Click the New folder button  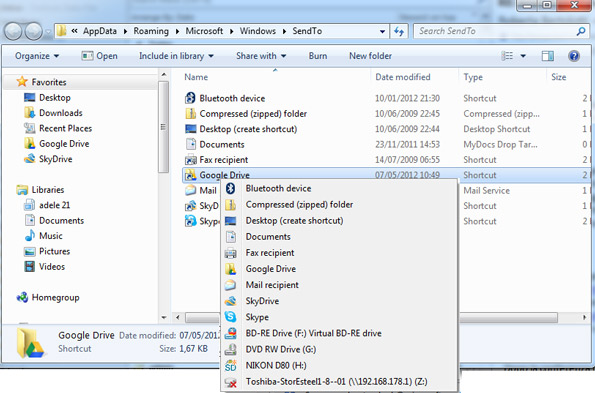370,56
